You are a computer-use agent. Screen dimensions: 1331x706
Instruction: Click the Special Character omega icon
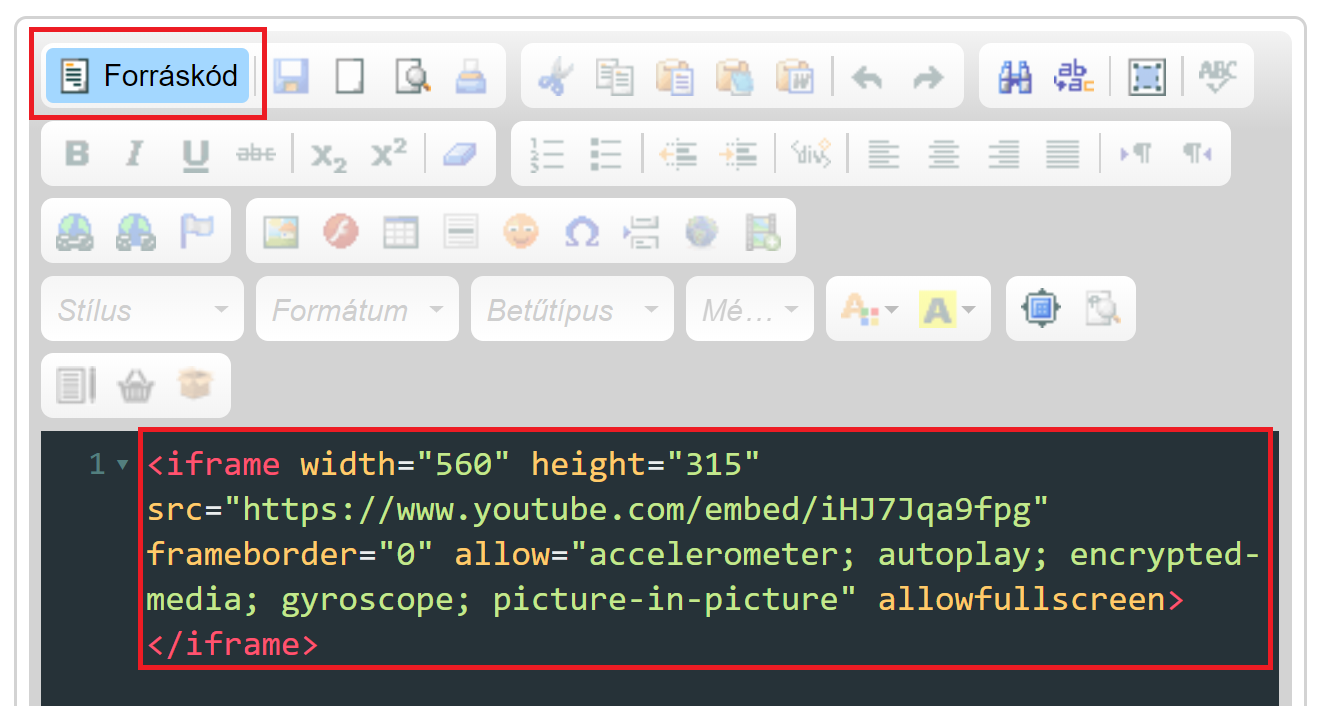click(581, 231)
